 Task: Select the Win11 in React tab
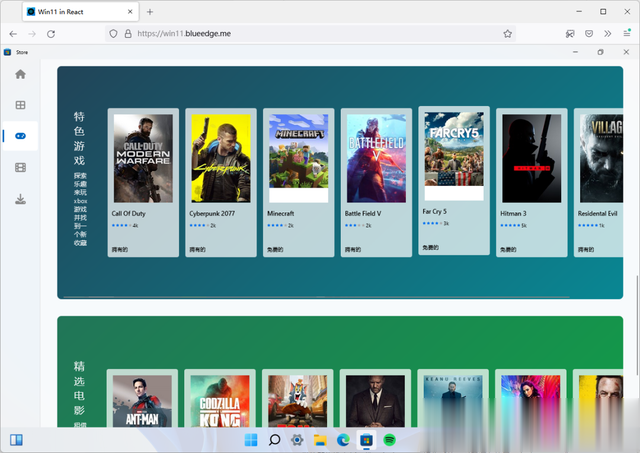click(80, 12)
